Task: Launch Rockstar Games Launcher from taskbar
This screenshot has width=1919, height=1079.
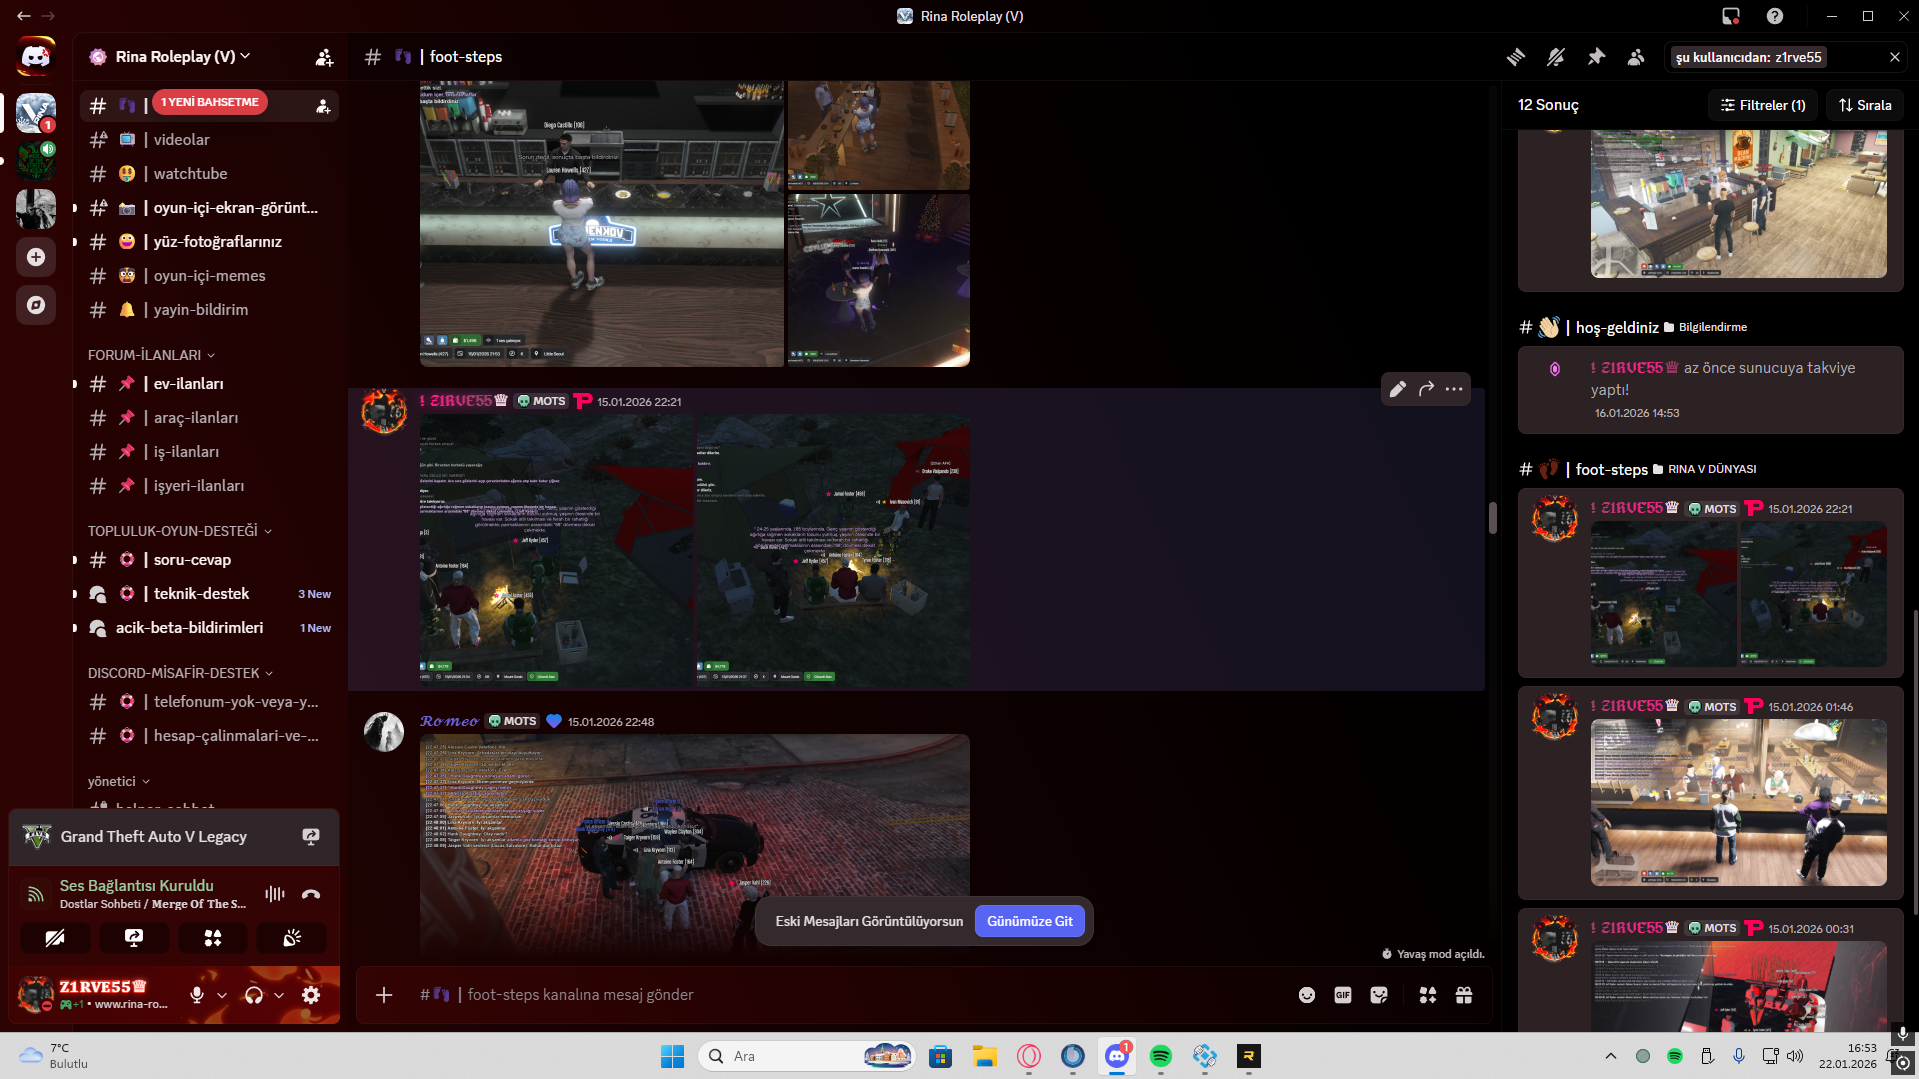Action: tap(1249, 1056)
